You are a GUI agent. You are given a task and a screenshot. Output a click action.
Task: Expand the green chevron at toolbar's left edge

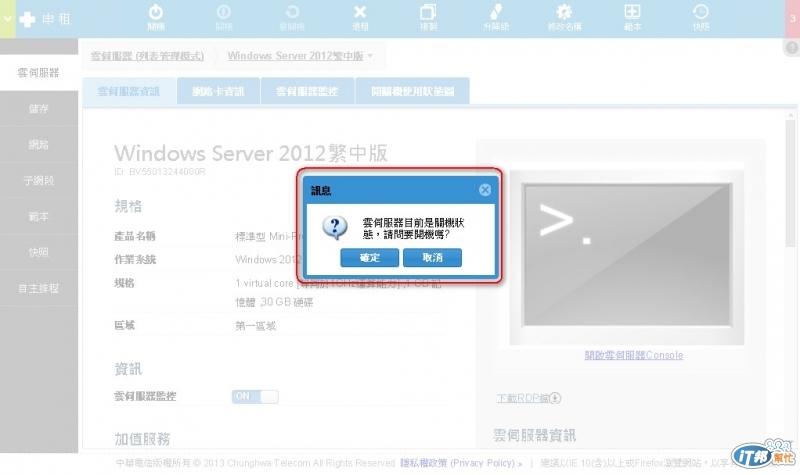pyautogui.click(x=8, y=19)
